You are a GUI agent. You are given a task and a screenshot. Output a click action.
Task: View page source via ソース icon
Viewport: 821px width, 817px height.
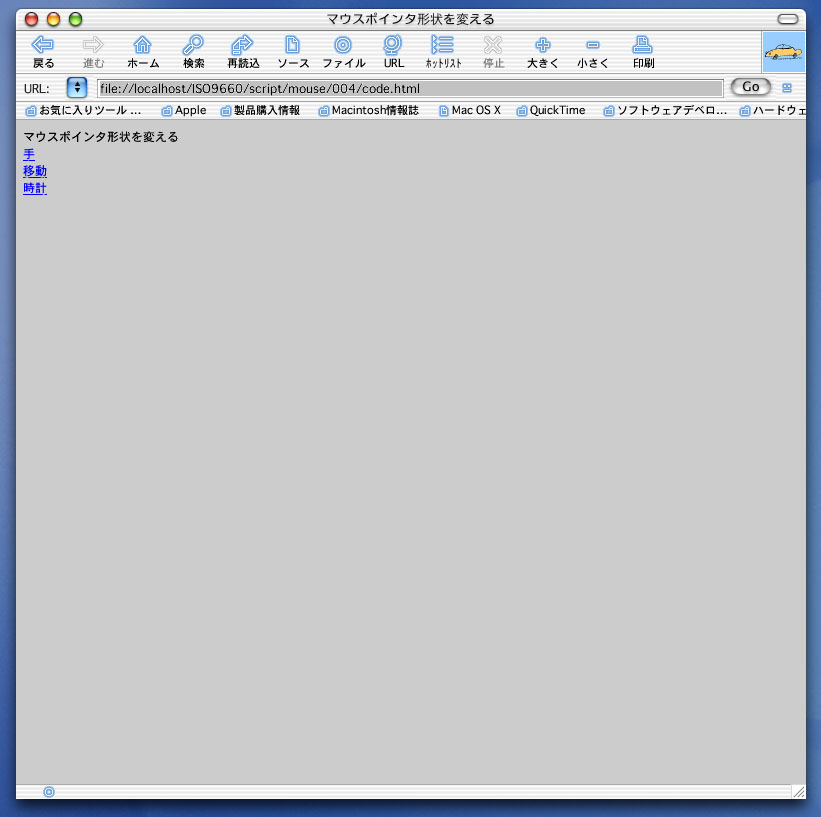tap(292, 45)
